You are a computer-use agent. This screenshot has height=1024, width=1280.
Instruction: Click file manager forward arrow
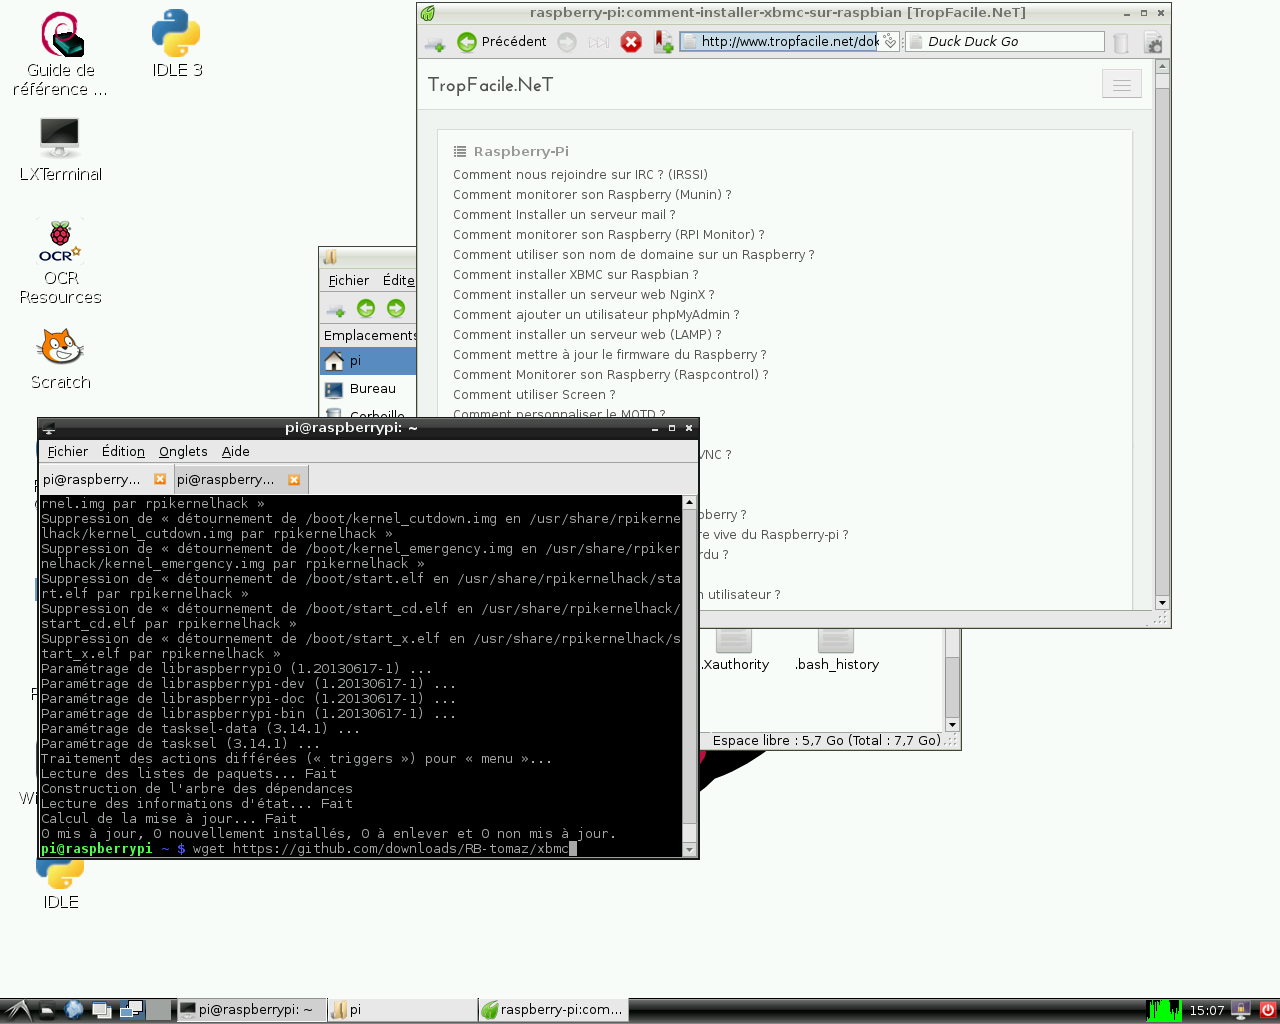click(396, 308)
